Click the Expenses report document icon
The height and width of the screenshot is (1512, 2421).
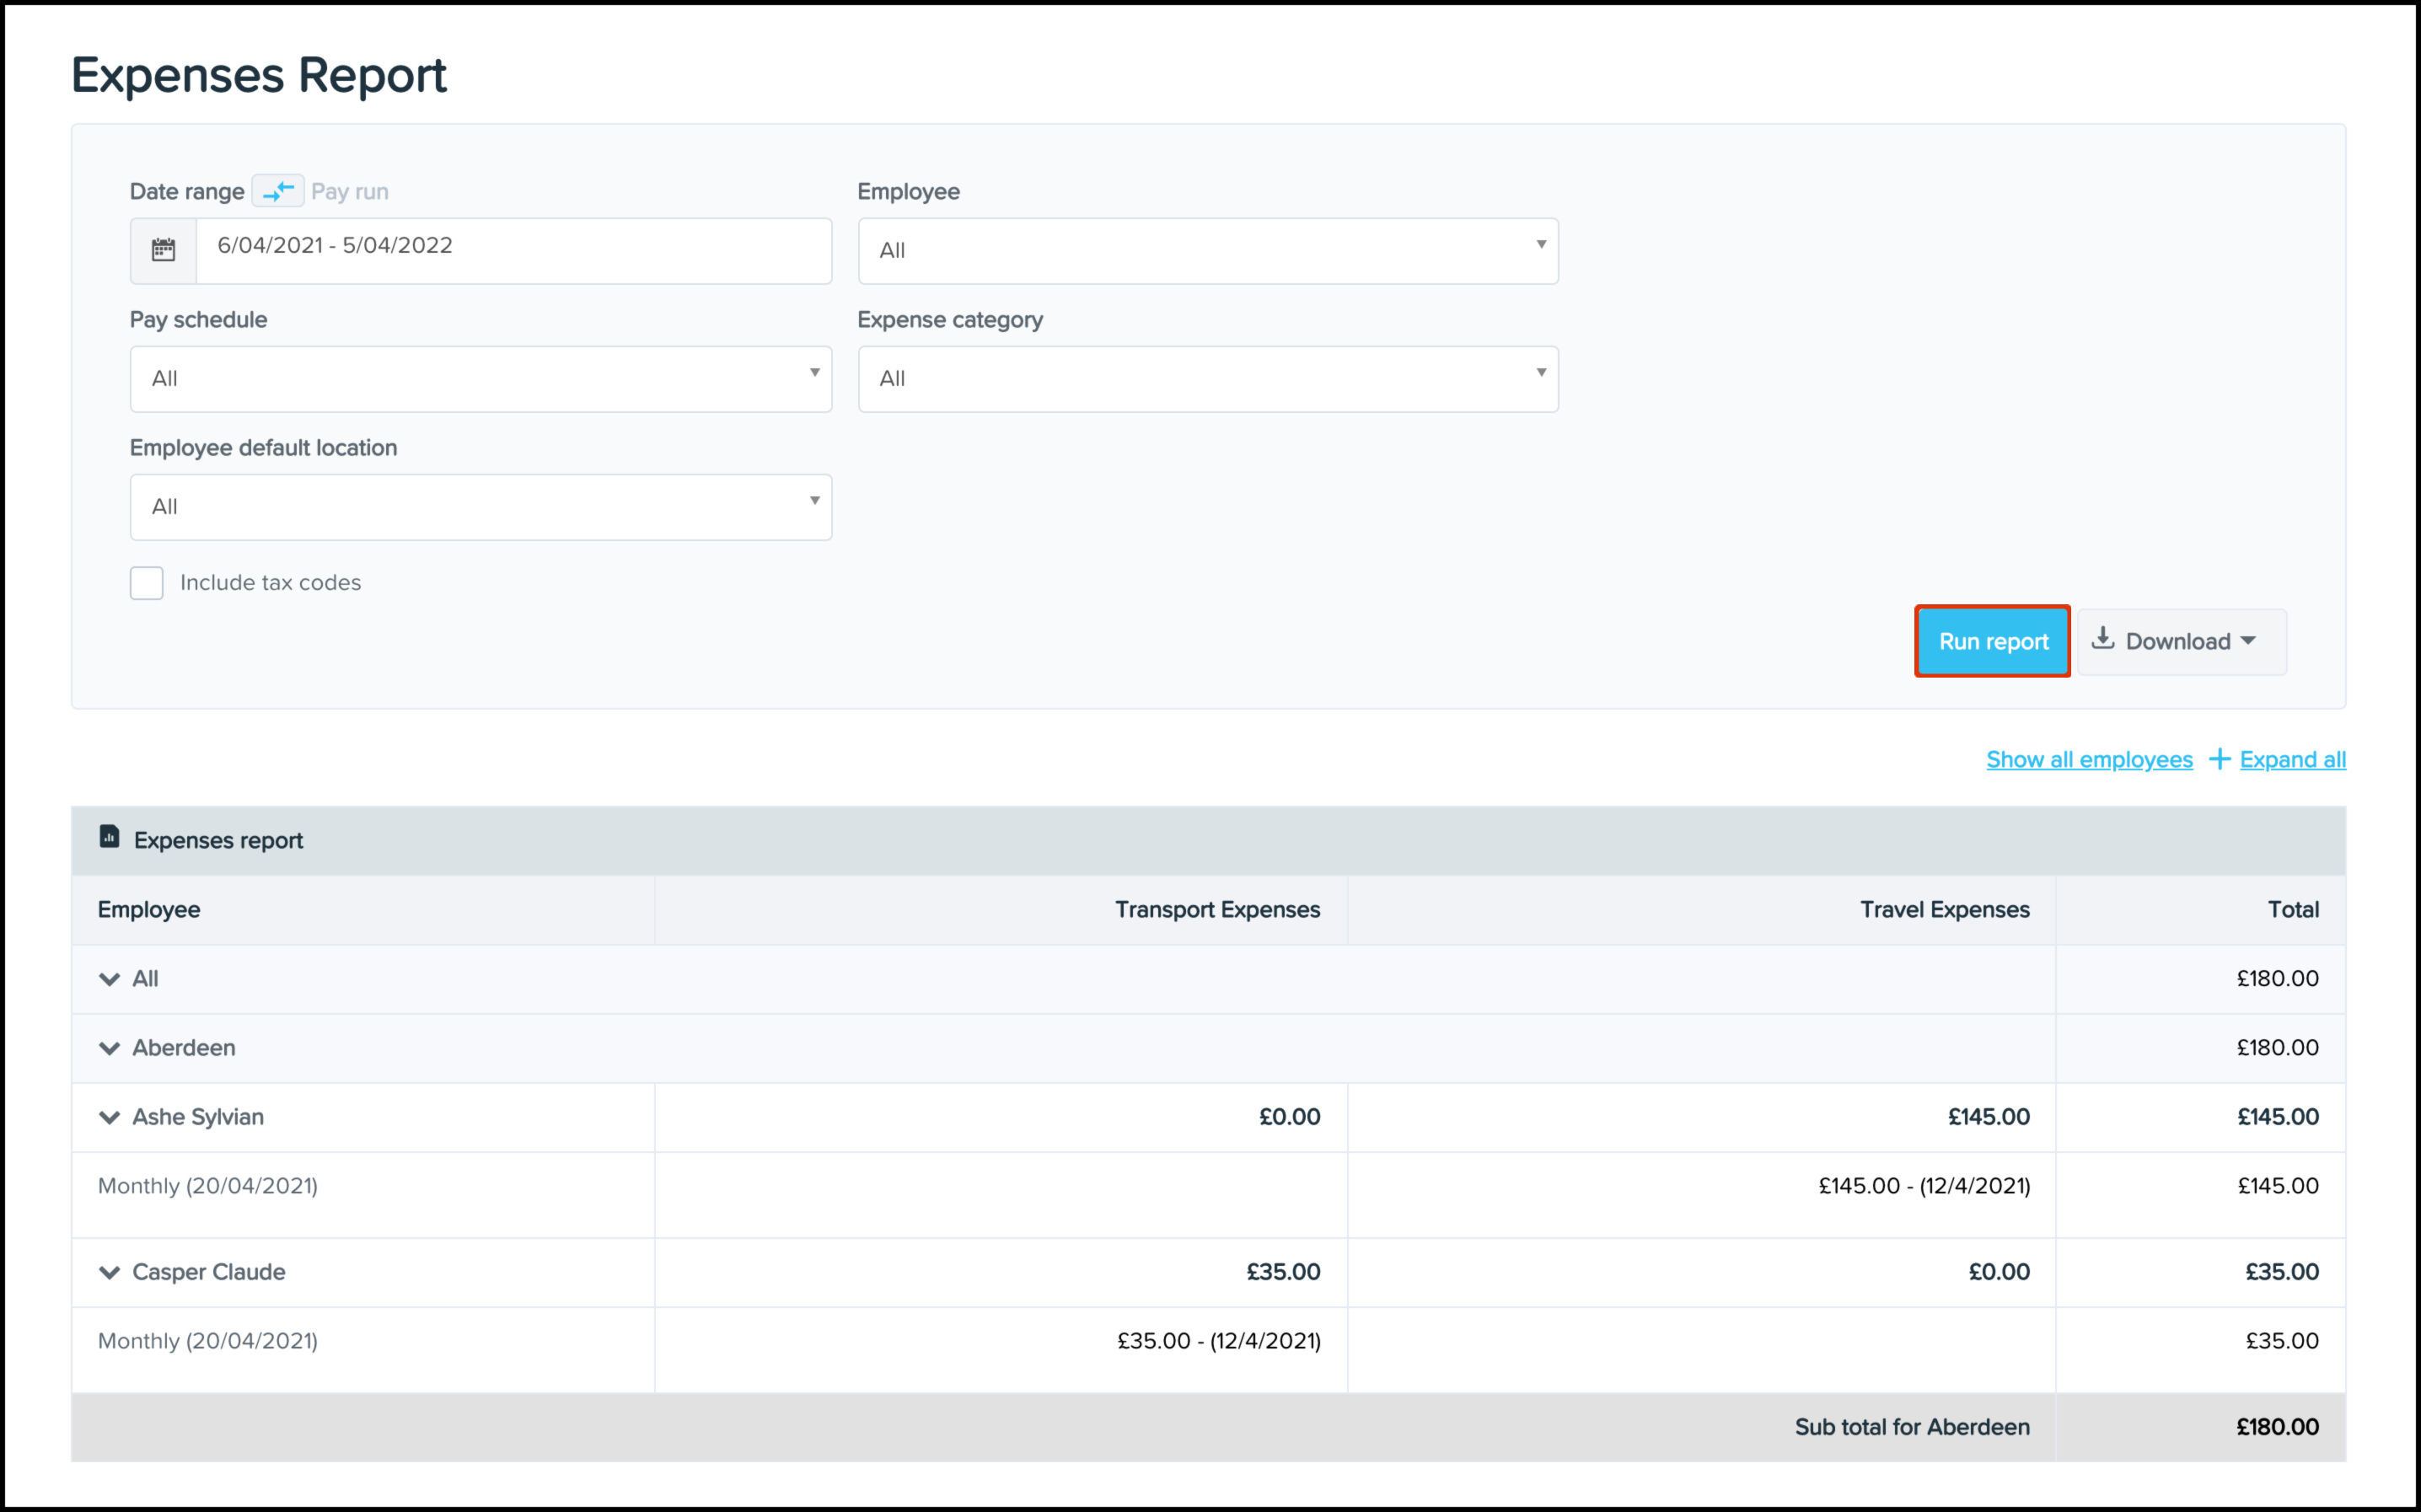(x=109, y=837)
